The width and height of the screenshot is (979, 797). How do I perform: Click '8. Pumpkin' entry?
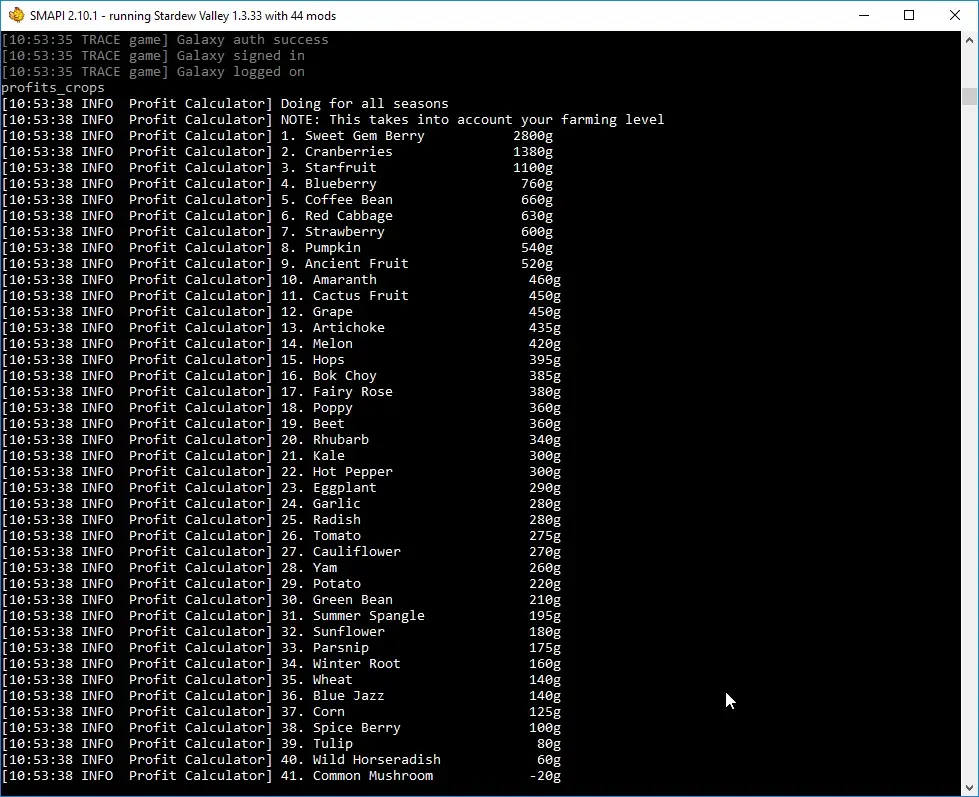click(321, 248)
